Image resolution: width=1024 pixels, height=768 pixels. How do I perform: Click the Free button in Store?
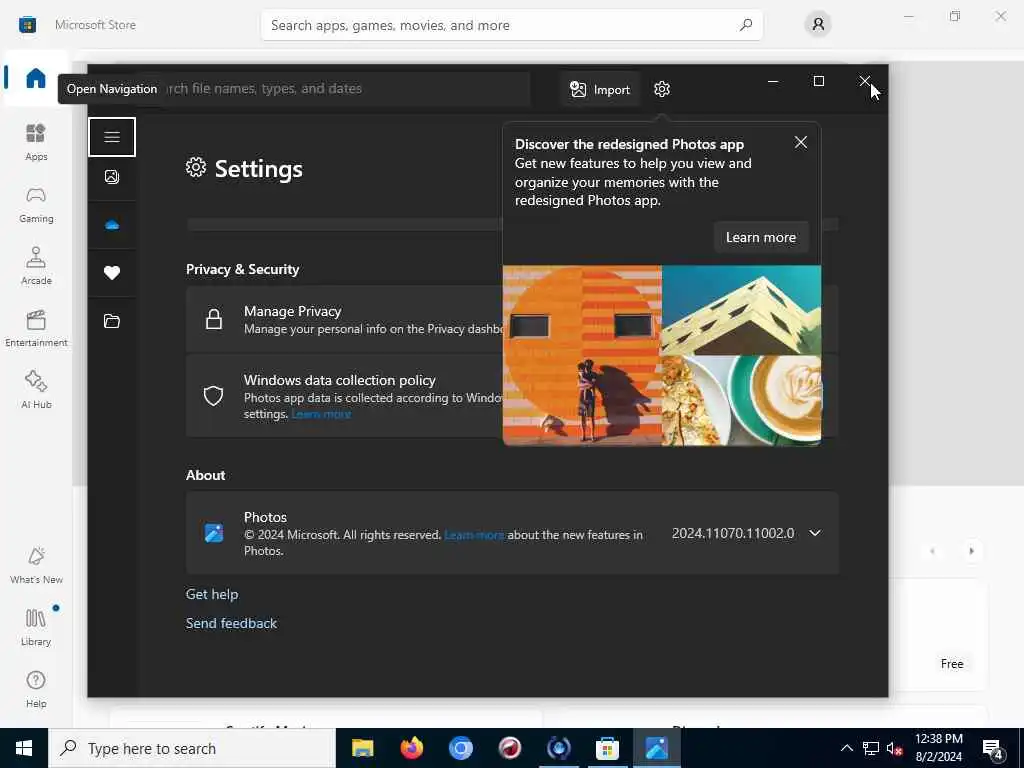952,664
